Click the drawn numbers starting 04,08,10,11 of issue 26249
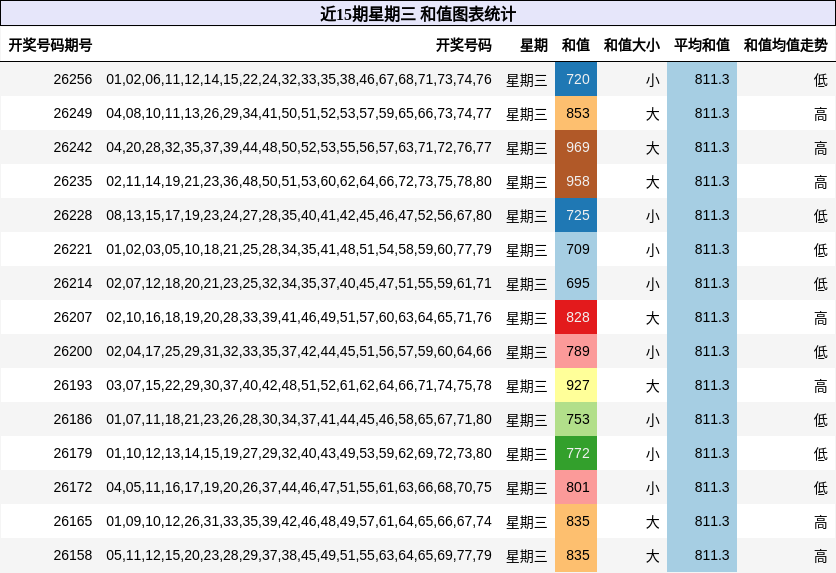This screenshot has height=573, width=836. coord(299,114)
